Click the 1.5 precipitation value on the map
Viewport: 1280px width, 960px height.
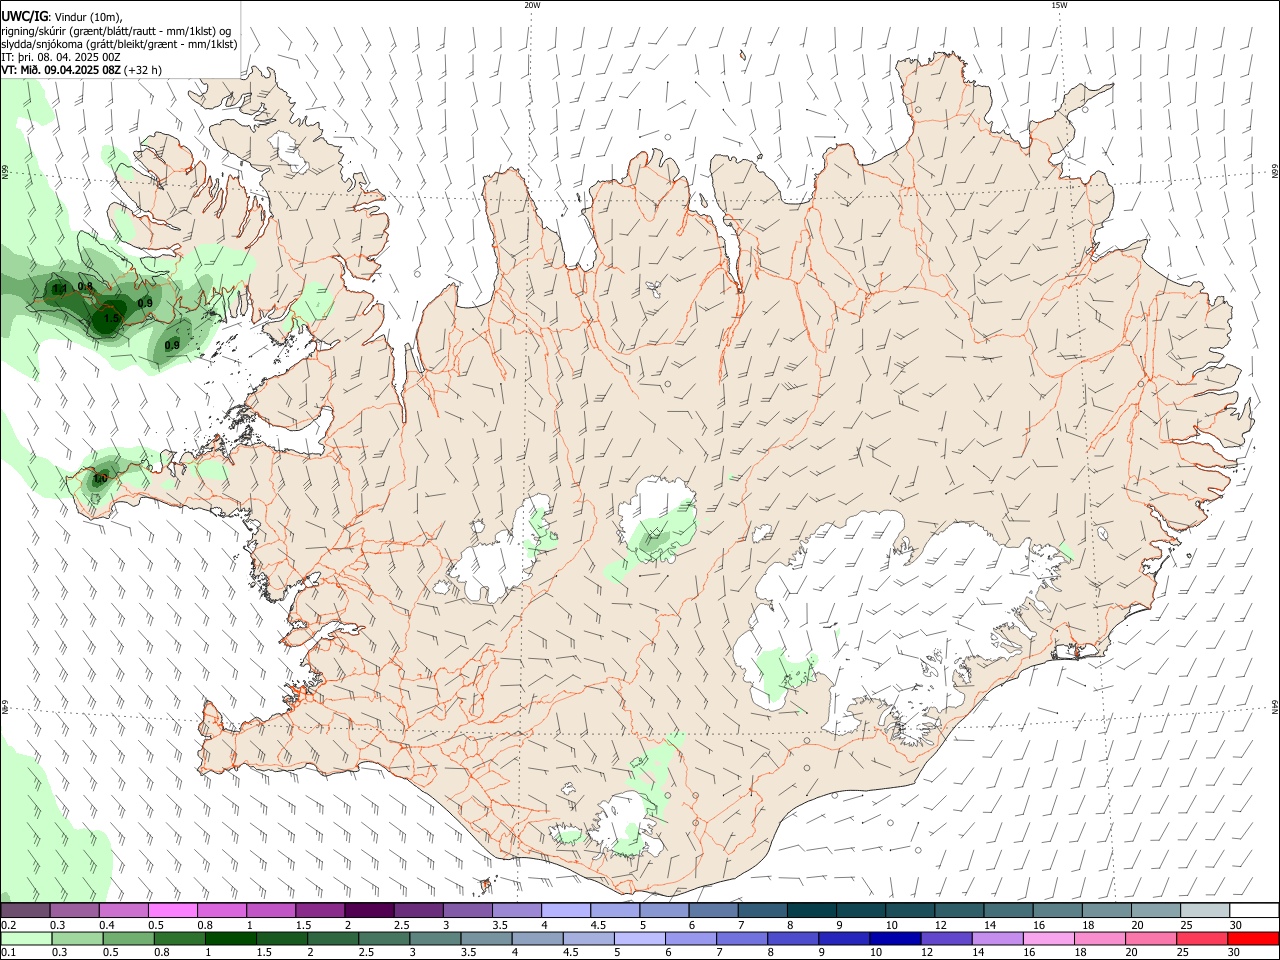click(112, 319)
